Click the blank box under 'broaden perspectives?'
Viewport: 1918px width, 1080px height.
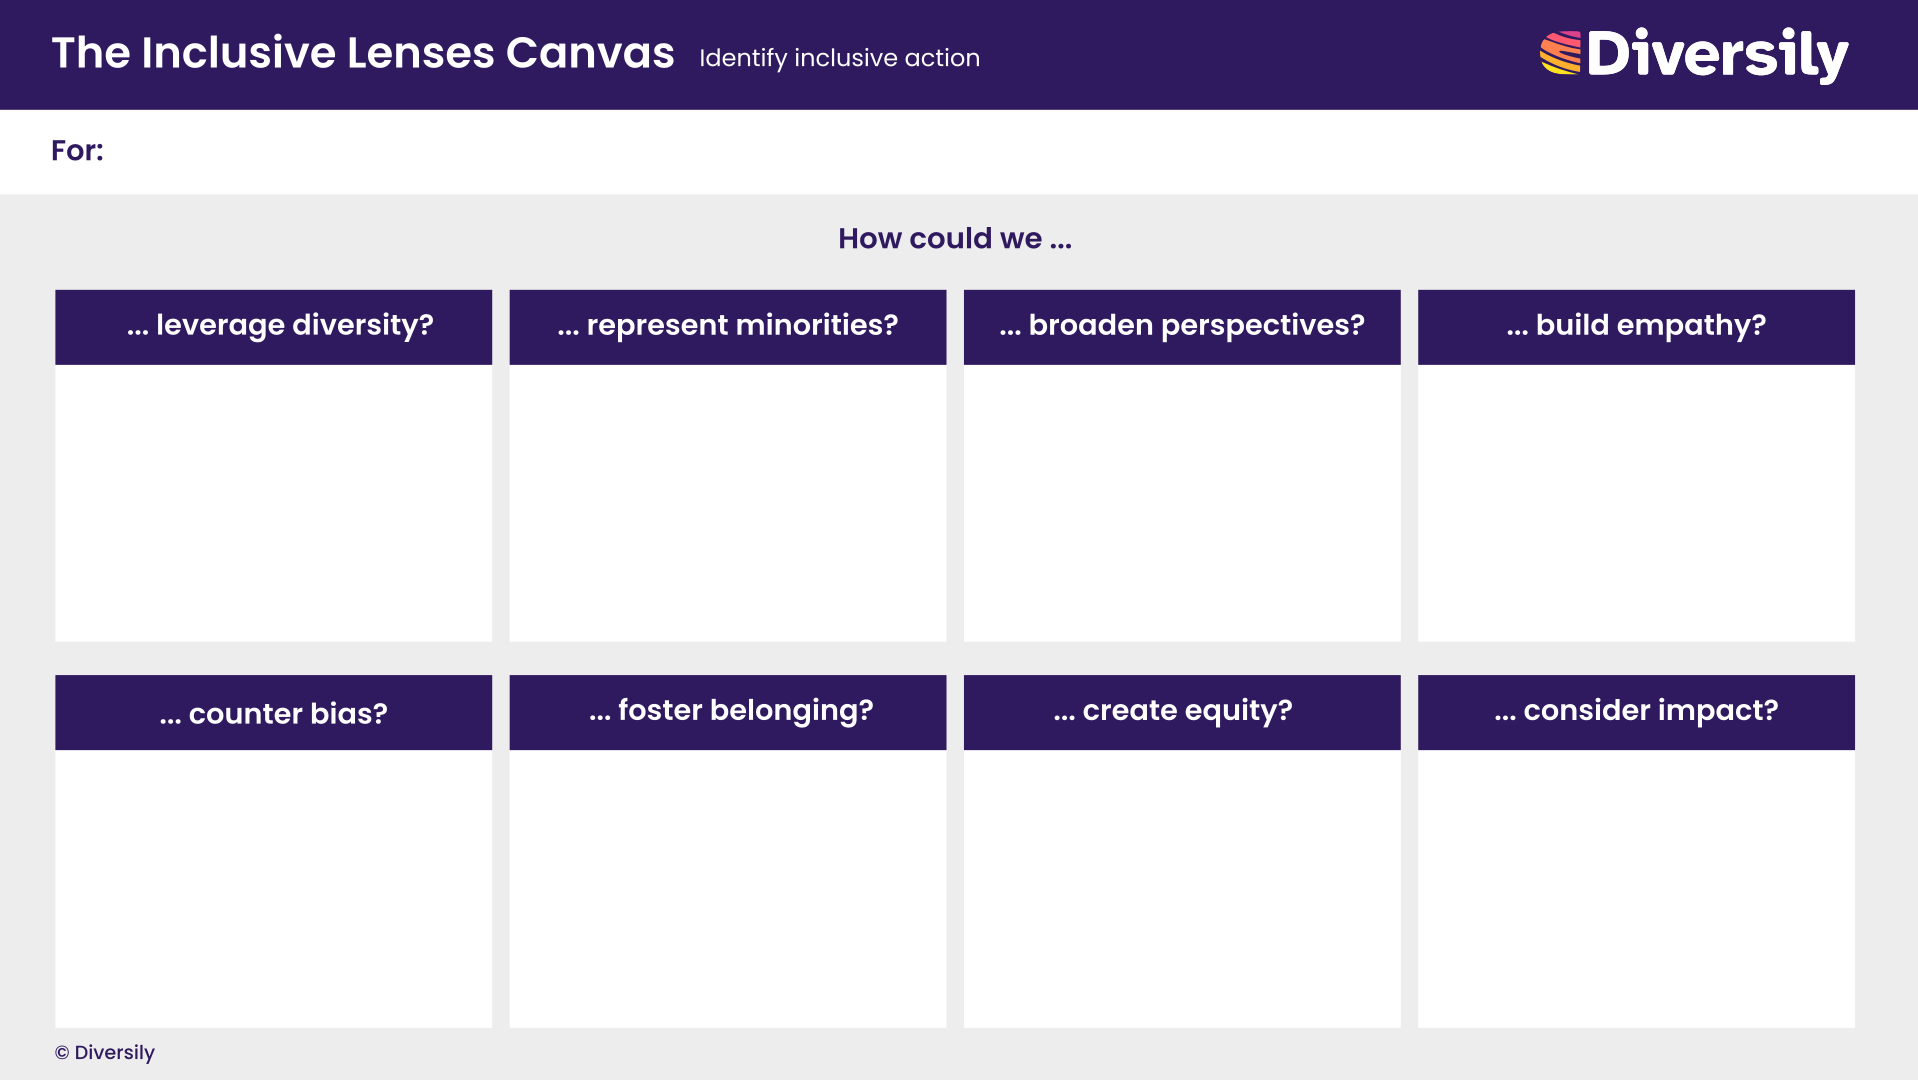pos(1181,500)
